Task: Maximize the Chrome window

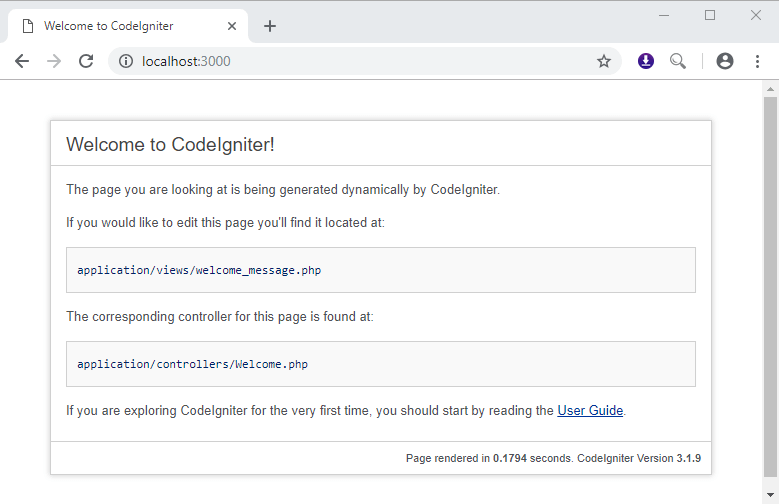Action: point(710,15)
